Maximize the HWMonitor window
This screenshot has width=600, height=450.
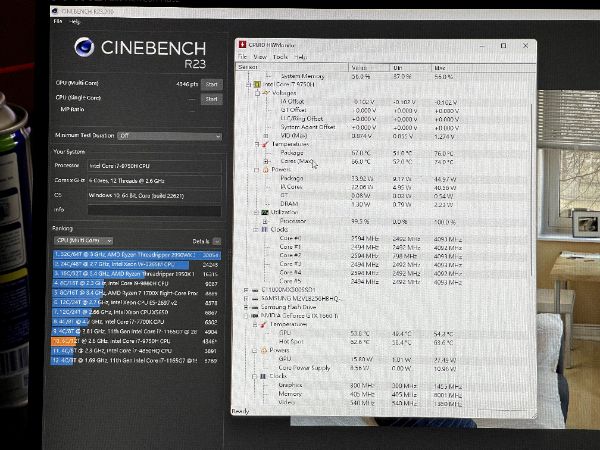pyautogui.click(x=504, y=46)
